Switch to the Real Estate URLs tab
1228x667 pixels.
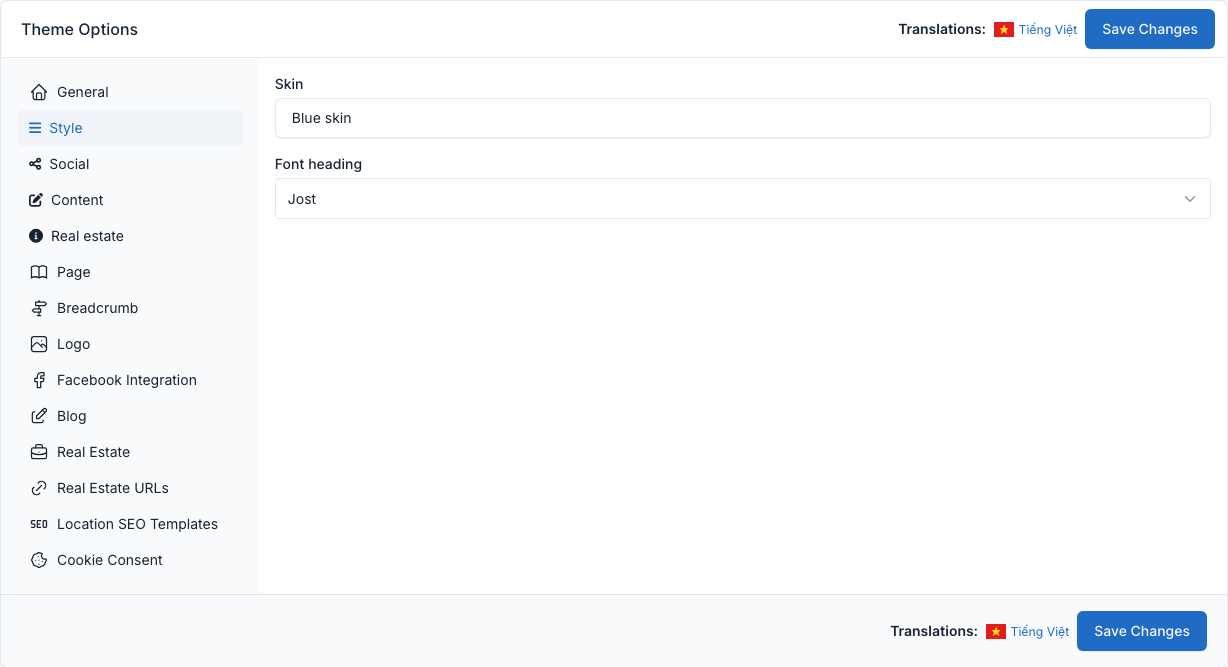[130, 488]
